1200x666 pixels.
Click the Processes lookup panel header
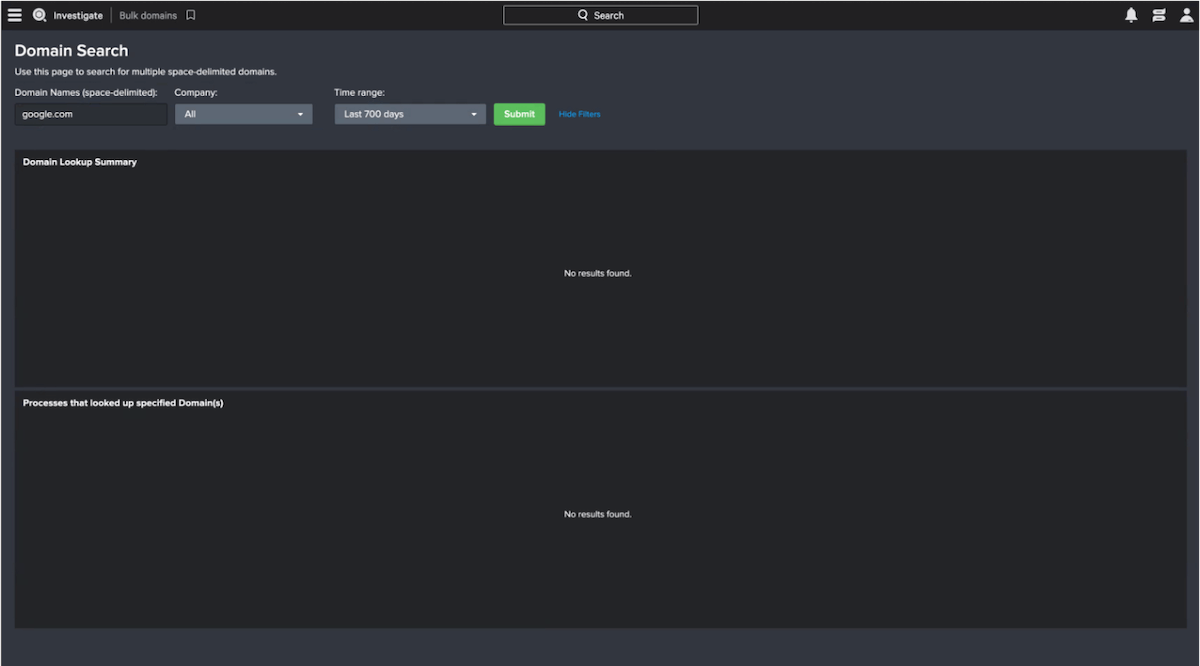click(122, 402)
